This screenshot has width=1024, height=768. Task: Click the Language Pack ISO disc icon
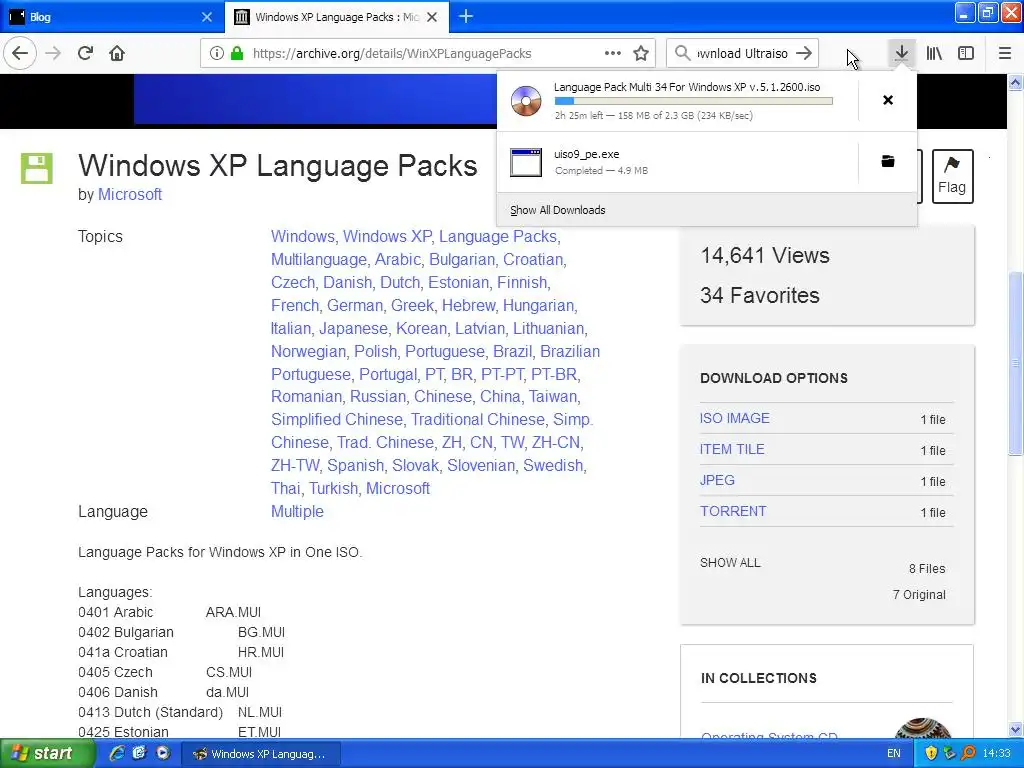click(526, 101)
